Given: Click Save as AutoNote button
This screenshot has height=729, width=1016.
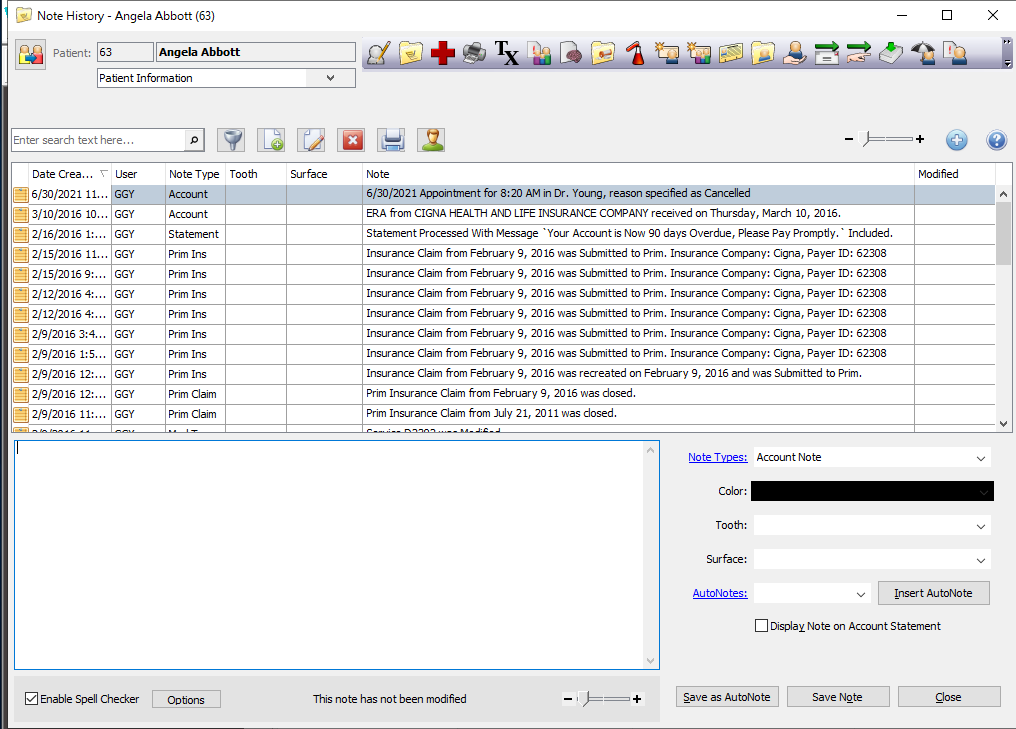Looking at the screenshot, I should pos(727,697).
